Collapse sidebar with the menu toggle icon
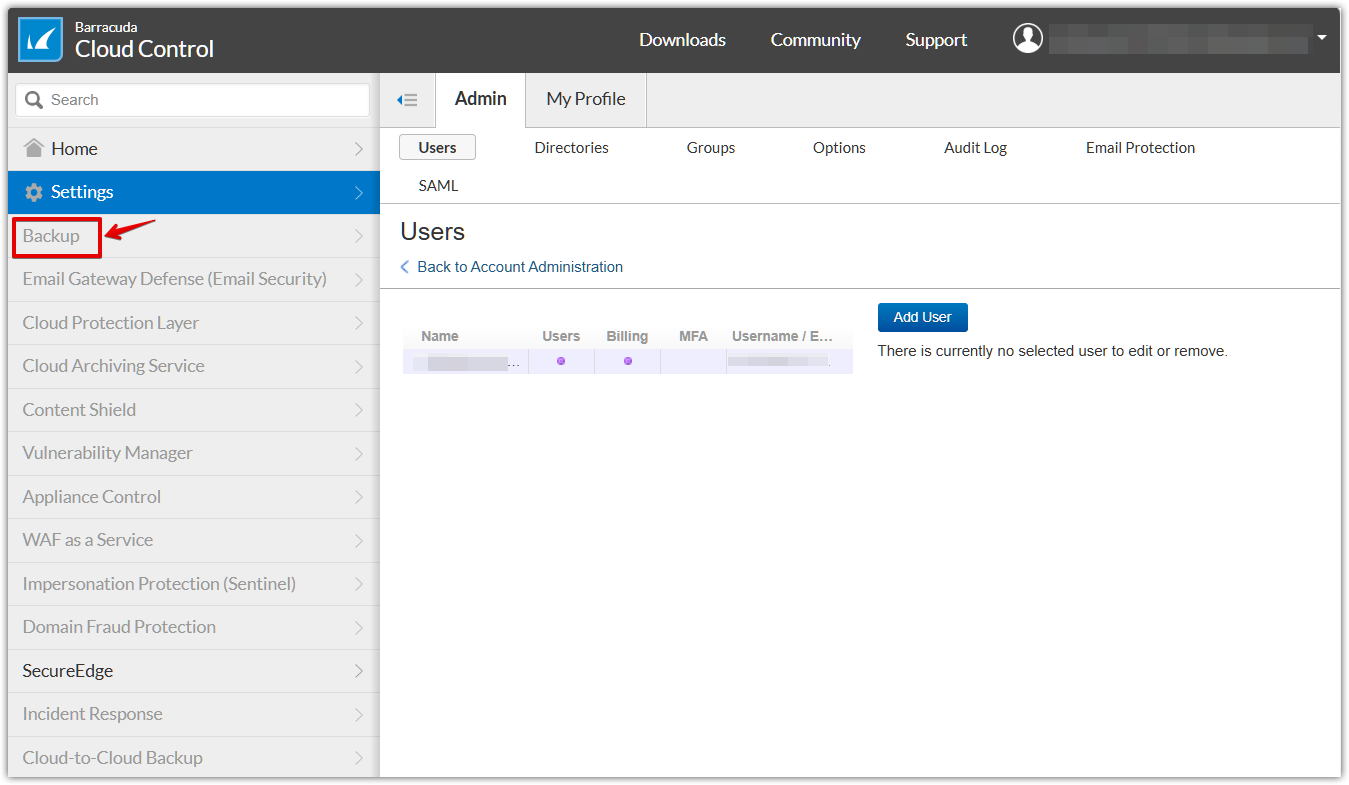The width and height of the screenshot is (1349, 785). pos(407,100)
